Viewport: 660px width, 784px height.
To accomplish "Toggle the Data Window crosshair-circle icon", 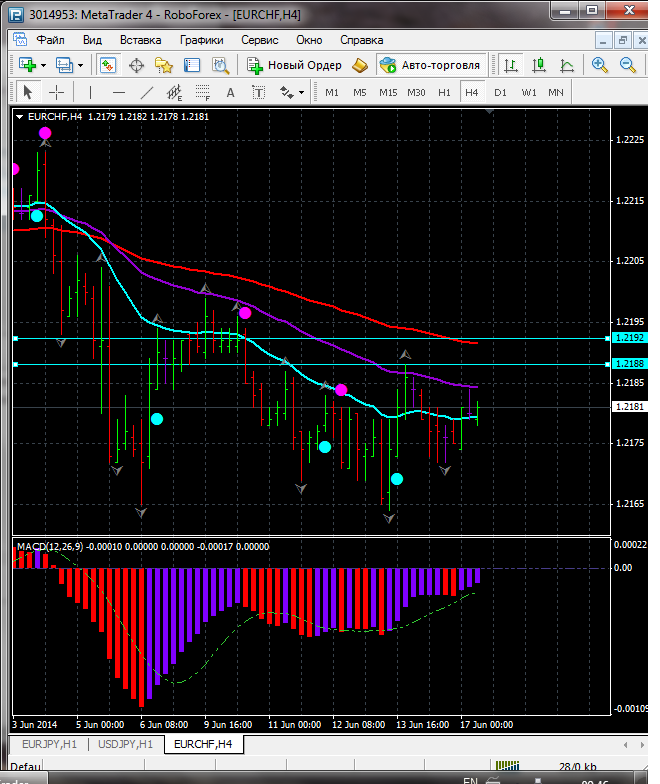I will coord(136,65).
